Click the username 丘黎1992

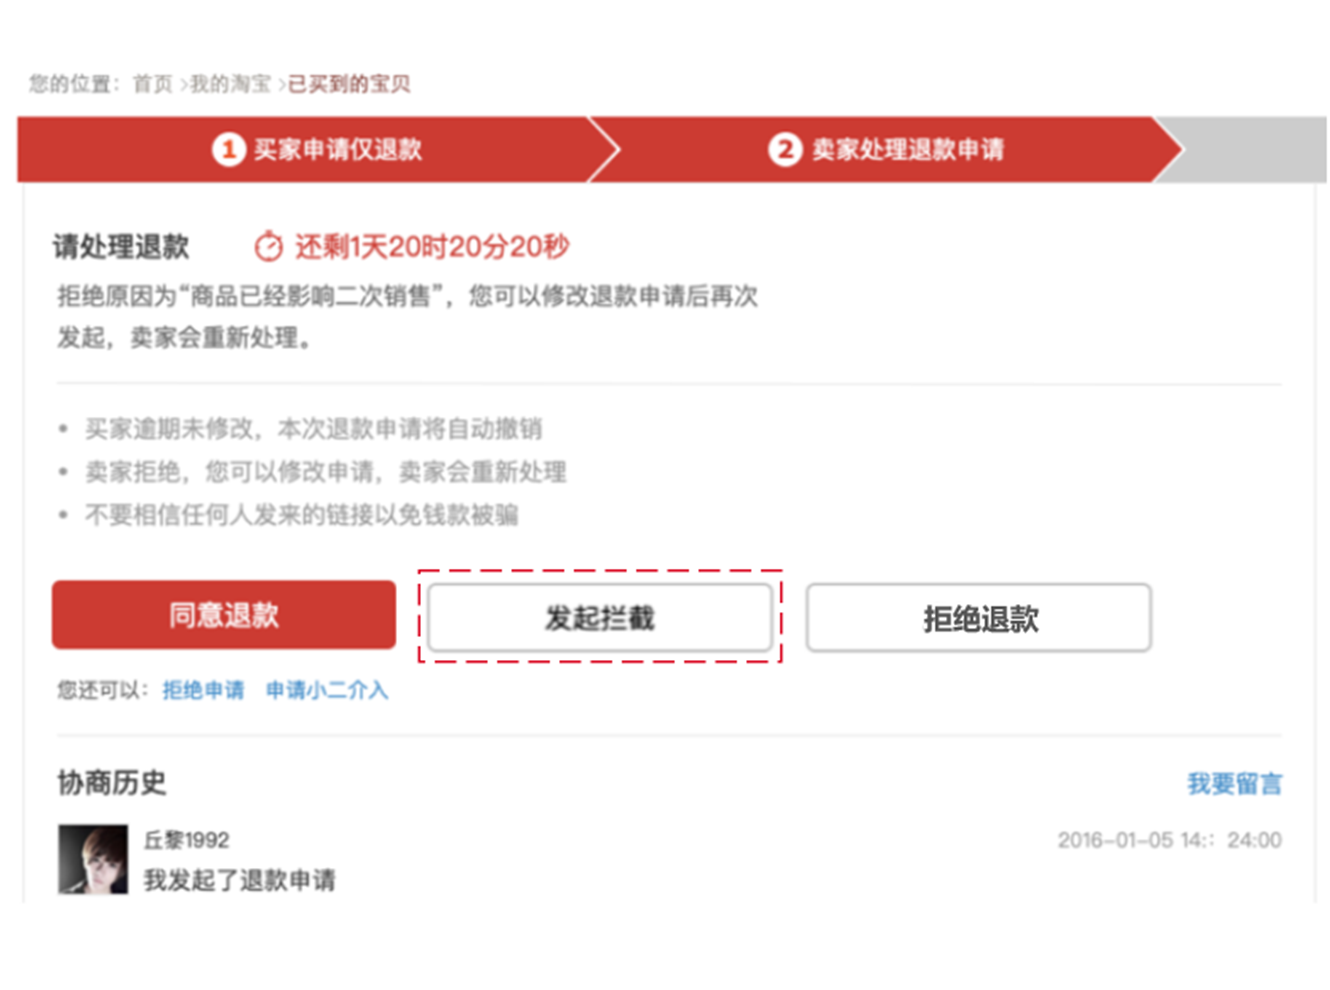[187, 840]
